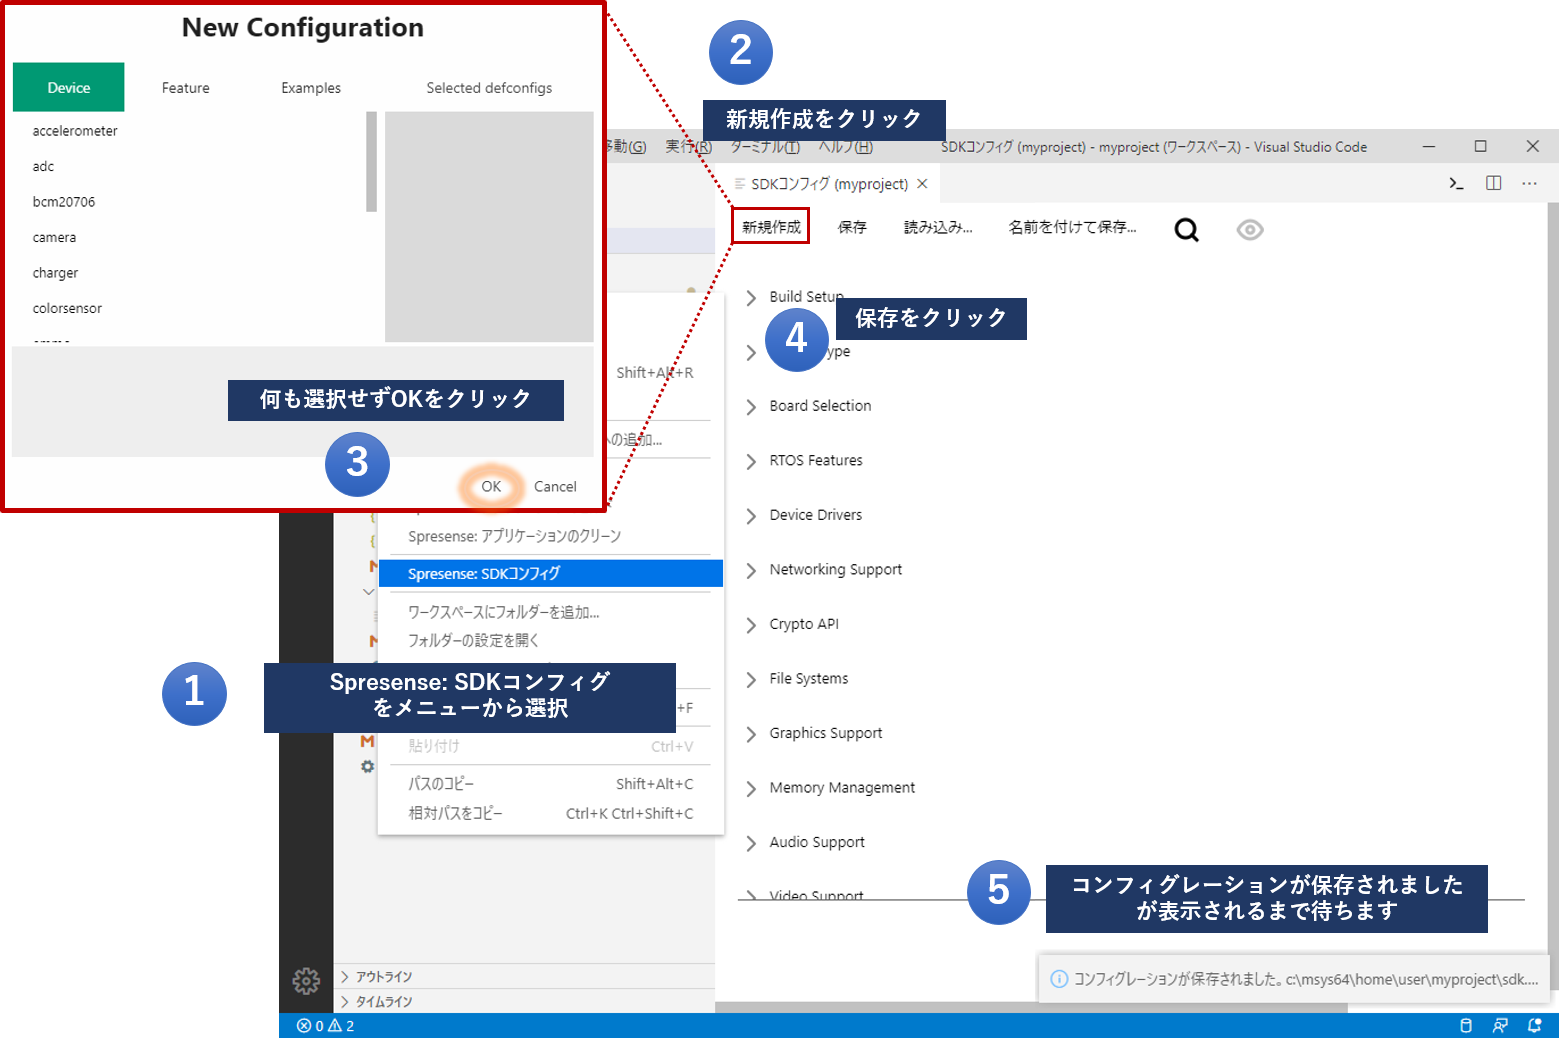This screenshot has width=1559, height=1038.
Task: Close the SDKコンフィグ (myproject) tab
Action: pyautogui.click(x=922, y=184)
